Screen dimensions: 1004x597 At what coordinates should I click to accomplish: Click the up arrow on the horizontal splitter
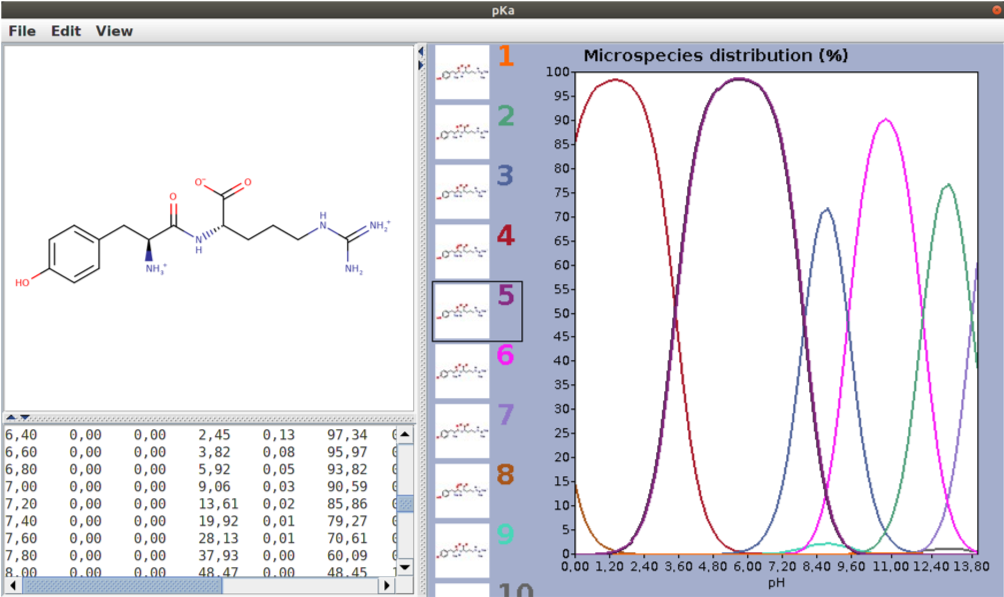coord(11,418)
